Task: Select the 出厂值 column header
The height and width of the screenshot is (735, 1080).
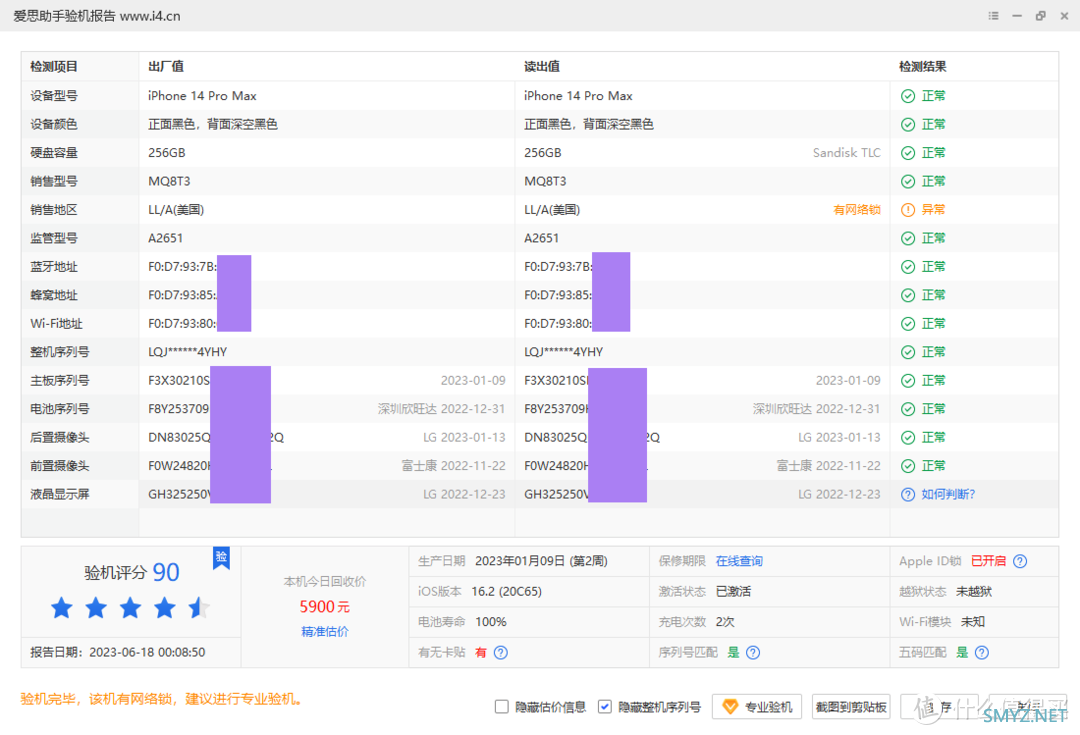Action: [x=166, y=67]
